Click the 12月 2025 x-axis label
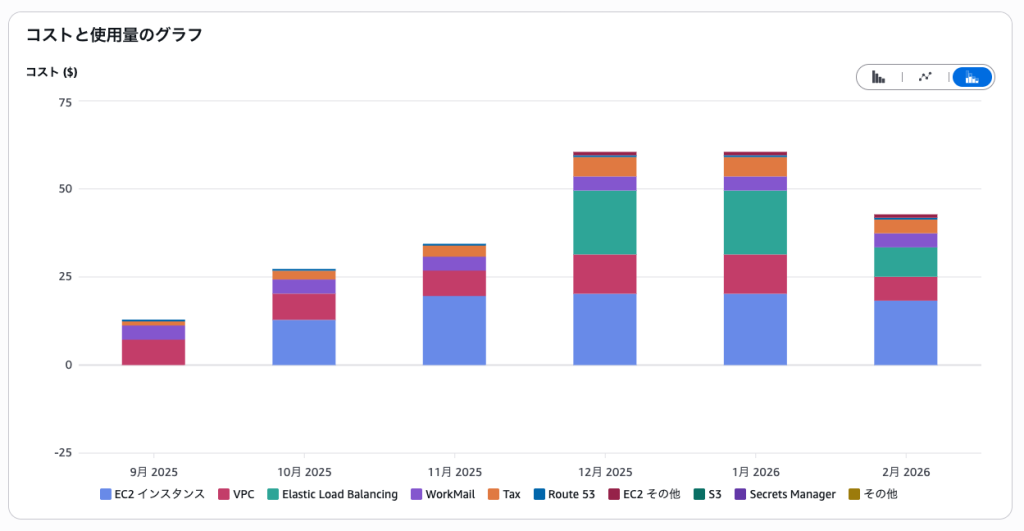Image resolution: width=1024 pixels, height=531 pixels. 605,472
